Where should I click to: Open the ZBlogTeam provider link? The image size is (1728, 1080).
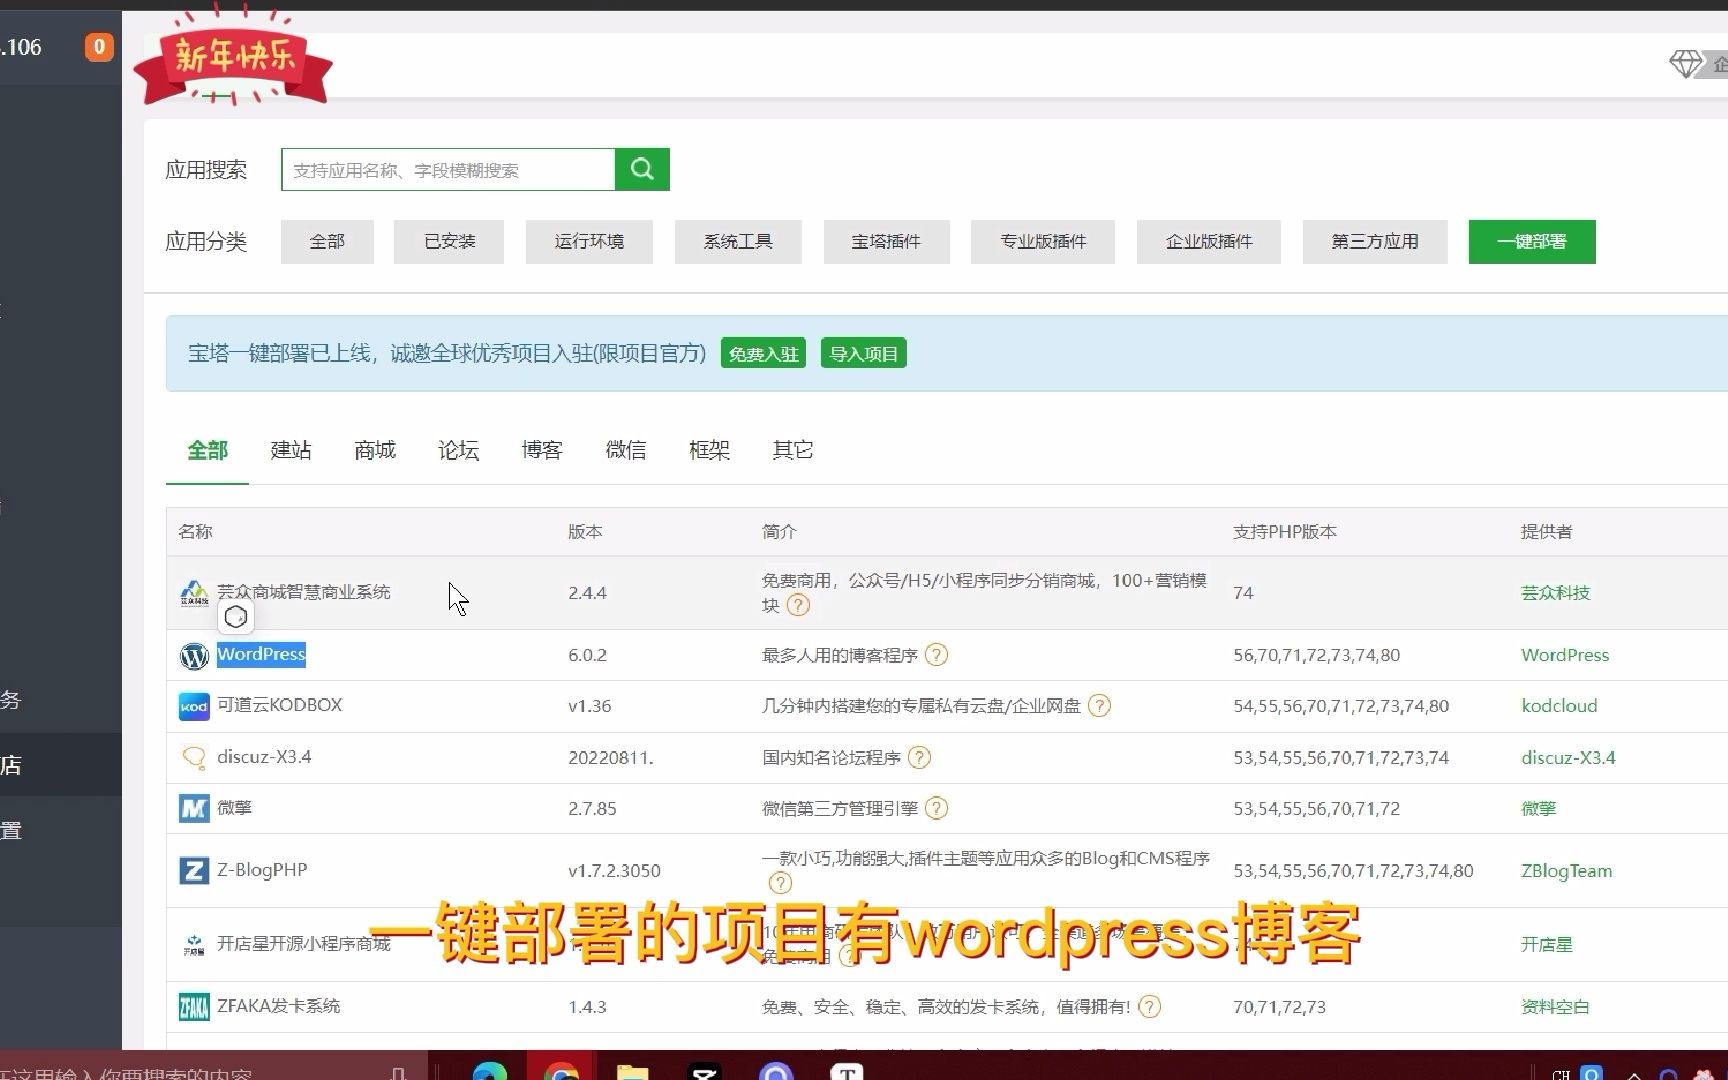pyautogui.click(x=1567, y=871)
